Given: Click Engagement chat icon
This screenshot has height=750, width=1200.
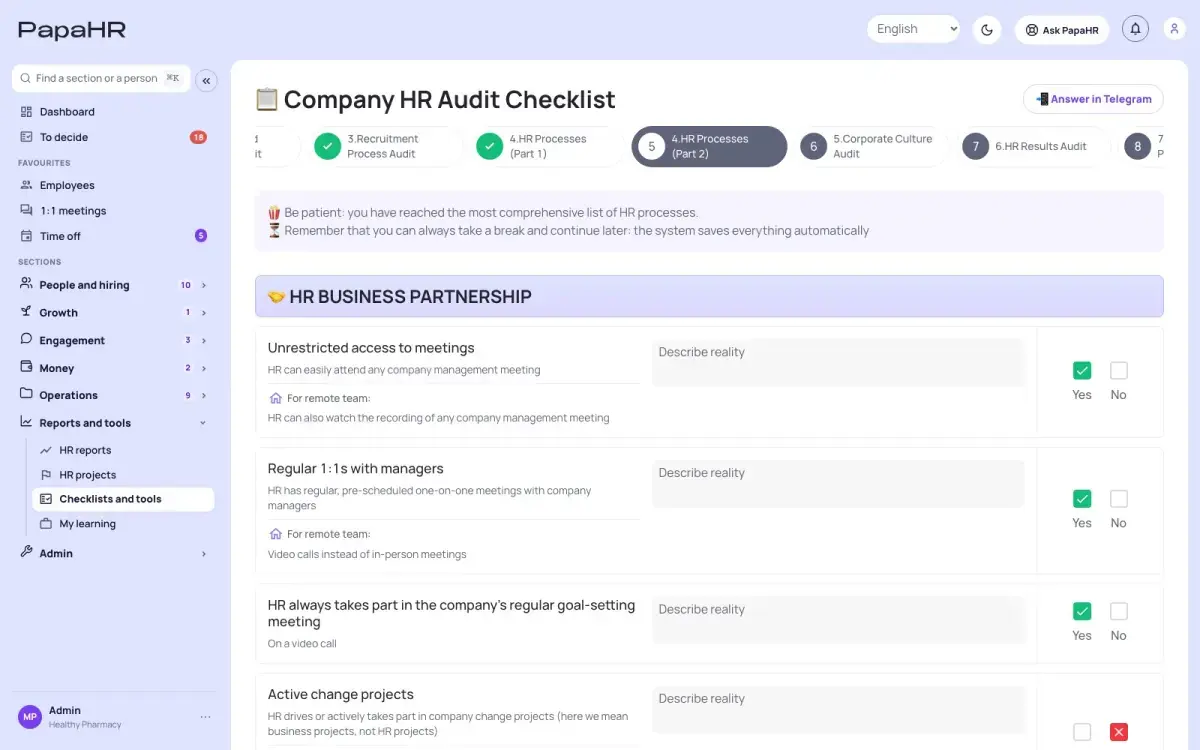Looking at the screenshot, I should click(x=26, y=340).
